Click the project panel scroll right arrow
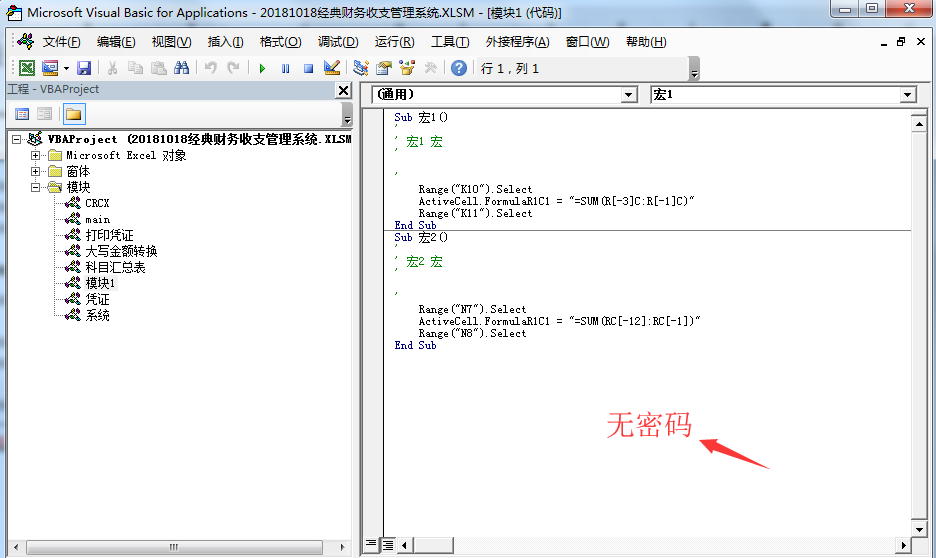The image size is (936, 558). (342, 547)
